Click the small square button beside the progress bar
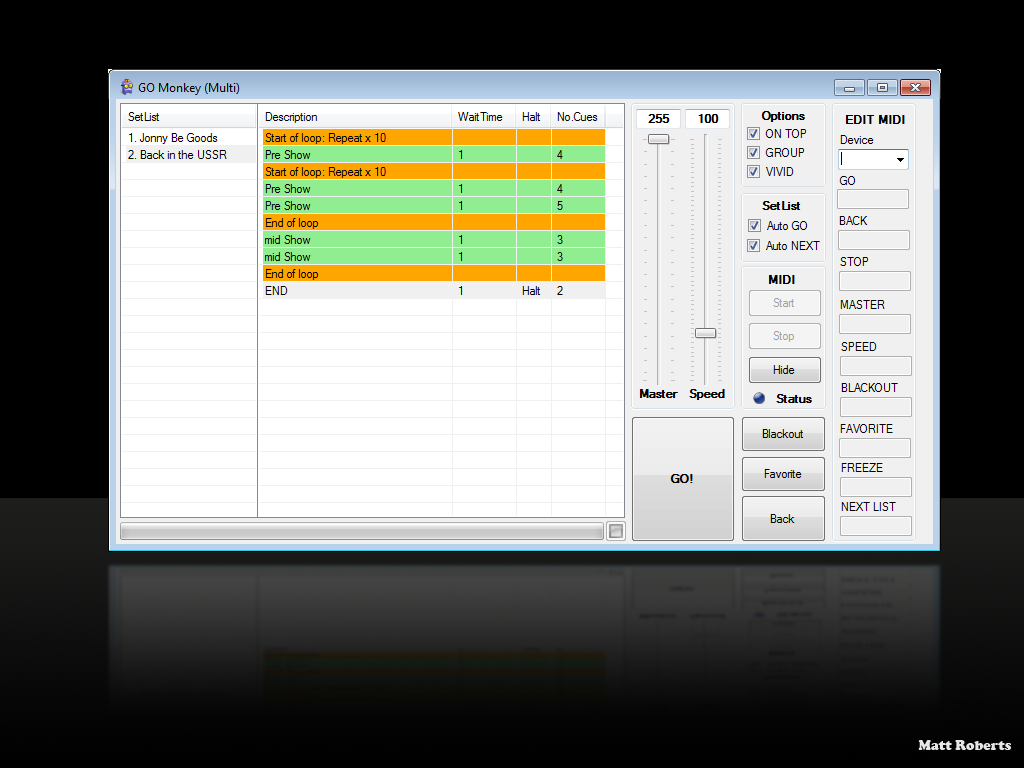Viewport: 1024px width, 768px height. tap(616, 531)
